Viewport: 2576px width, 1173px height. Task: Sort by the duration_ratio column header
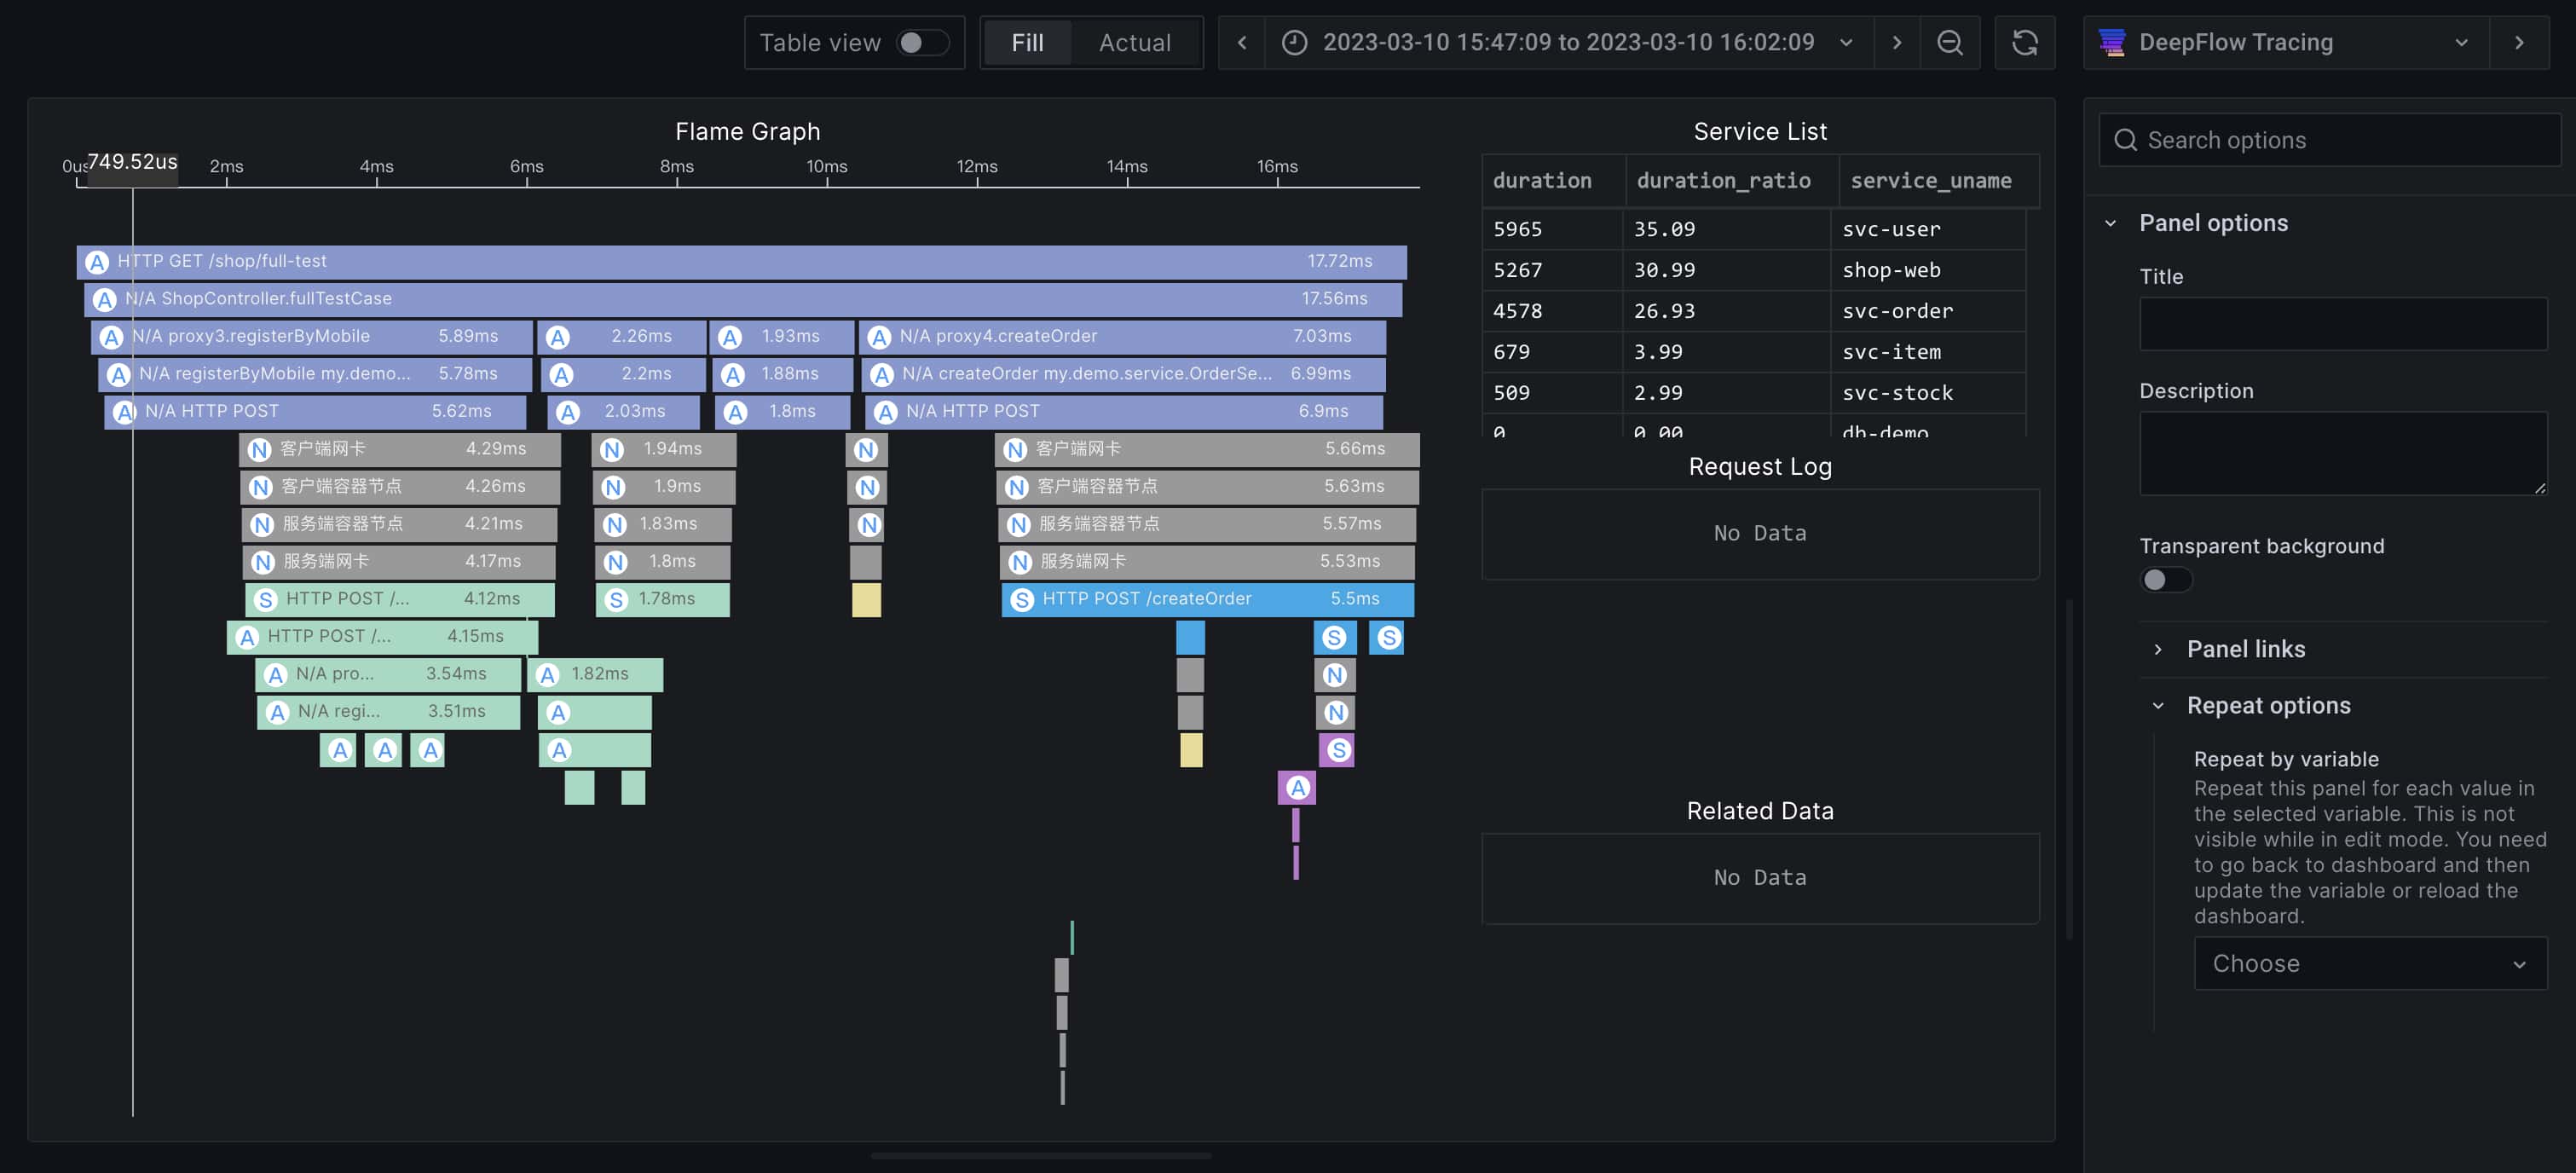click(x=1723, y=181)
